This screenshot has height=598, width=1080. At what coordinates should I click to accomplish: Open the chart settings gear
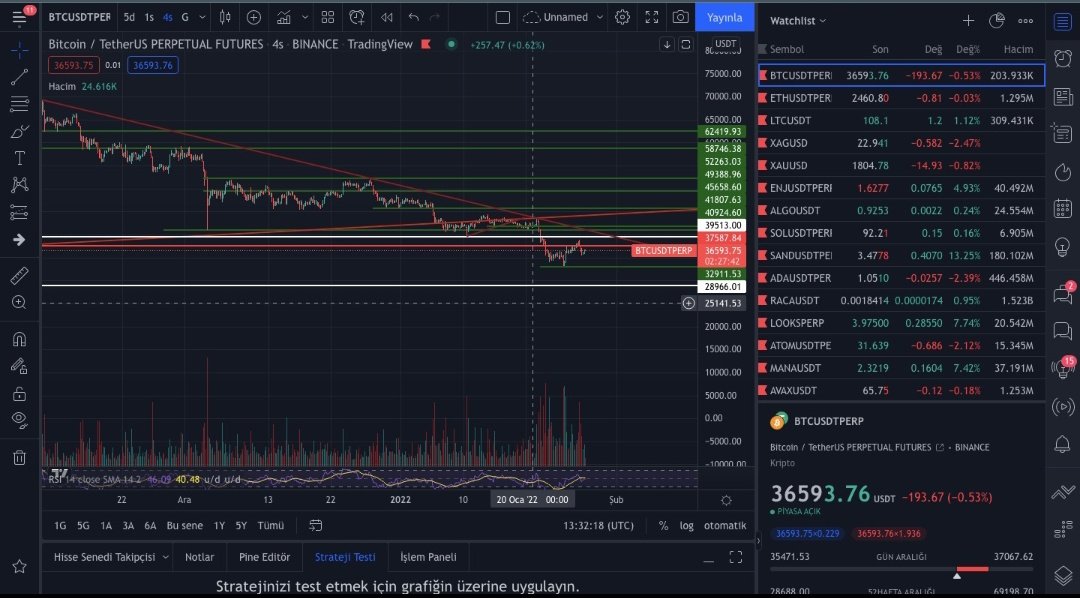click(x=622, y=17)
